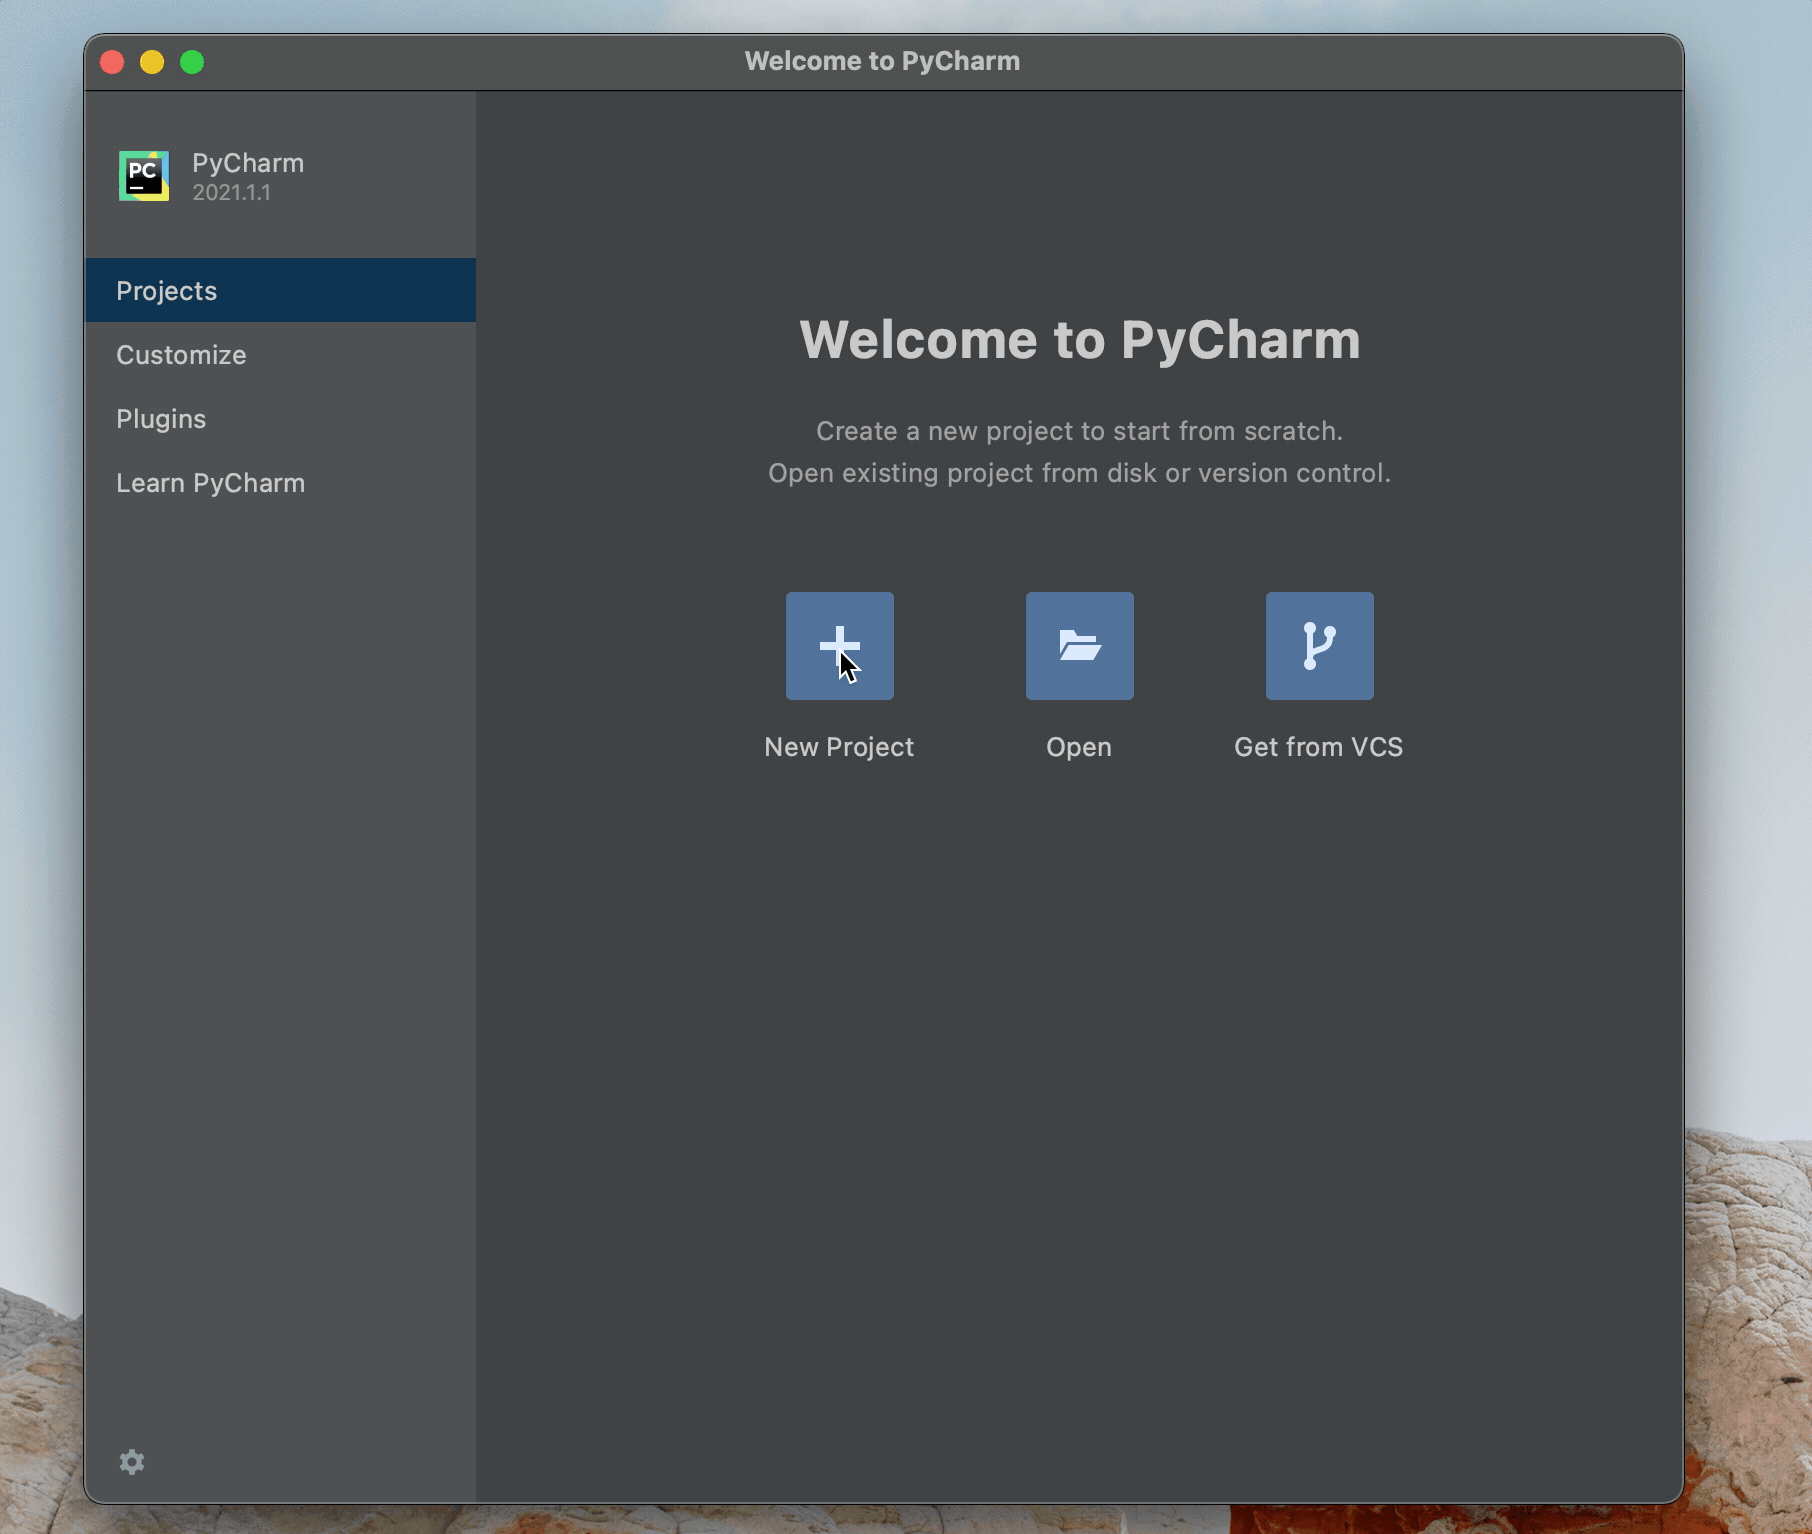Close the Welcome to PyCharm window

point(112,62)
